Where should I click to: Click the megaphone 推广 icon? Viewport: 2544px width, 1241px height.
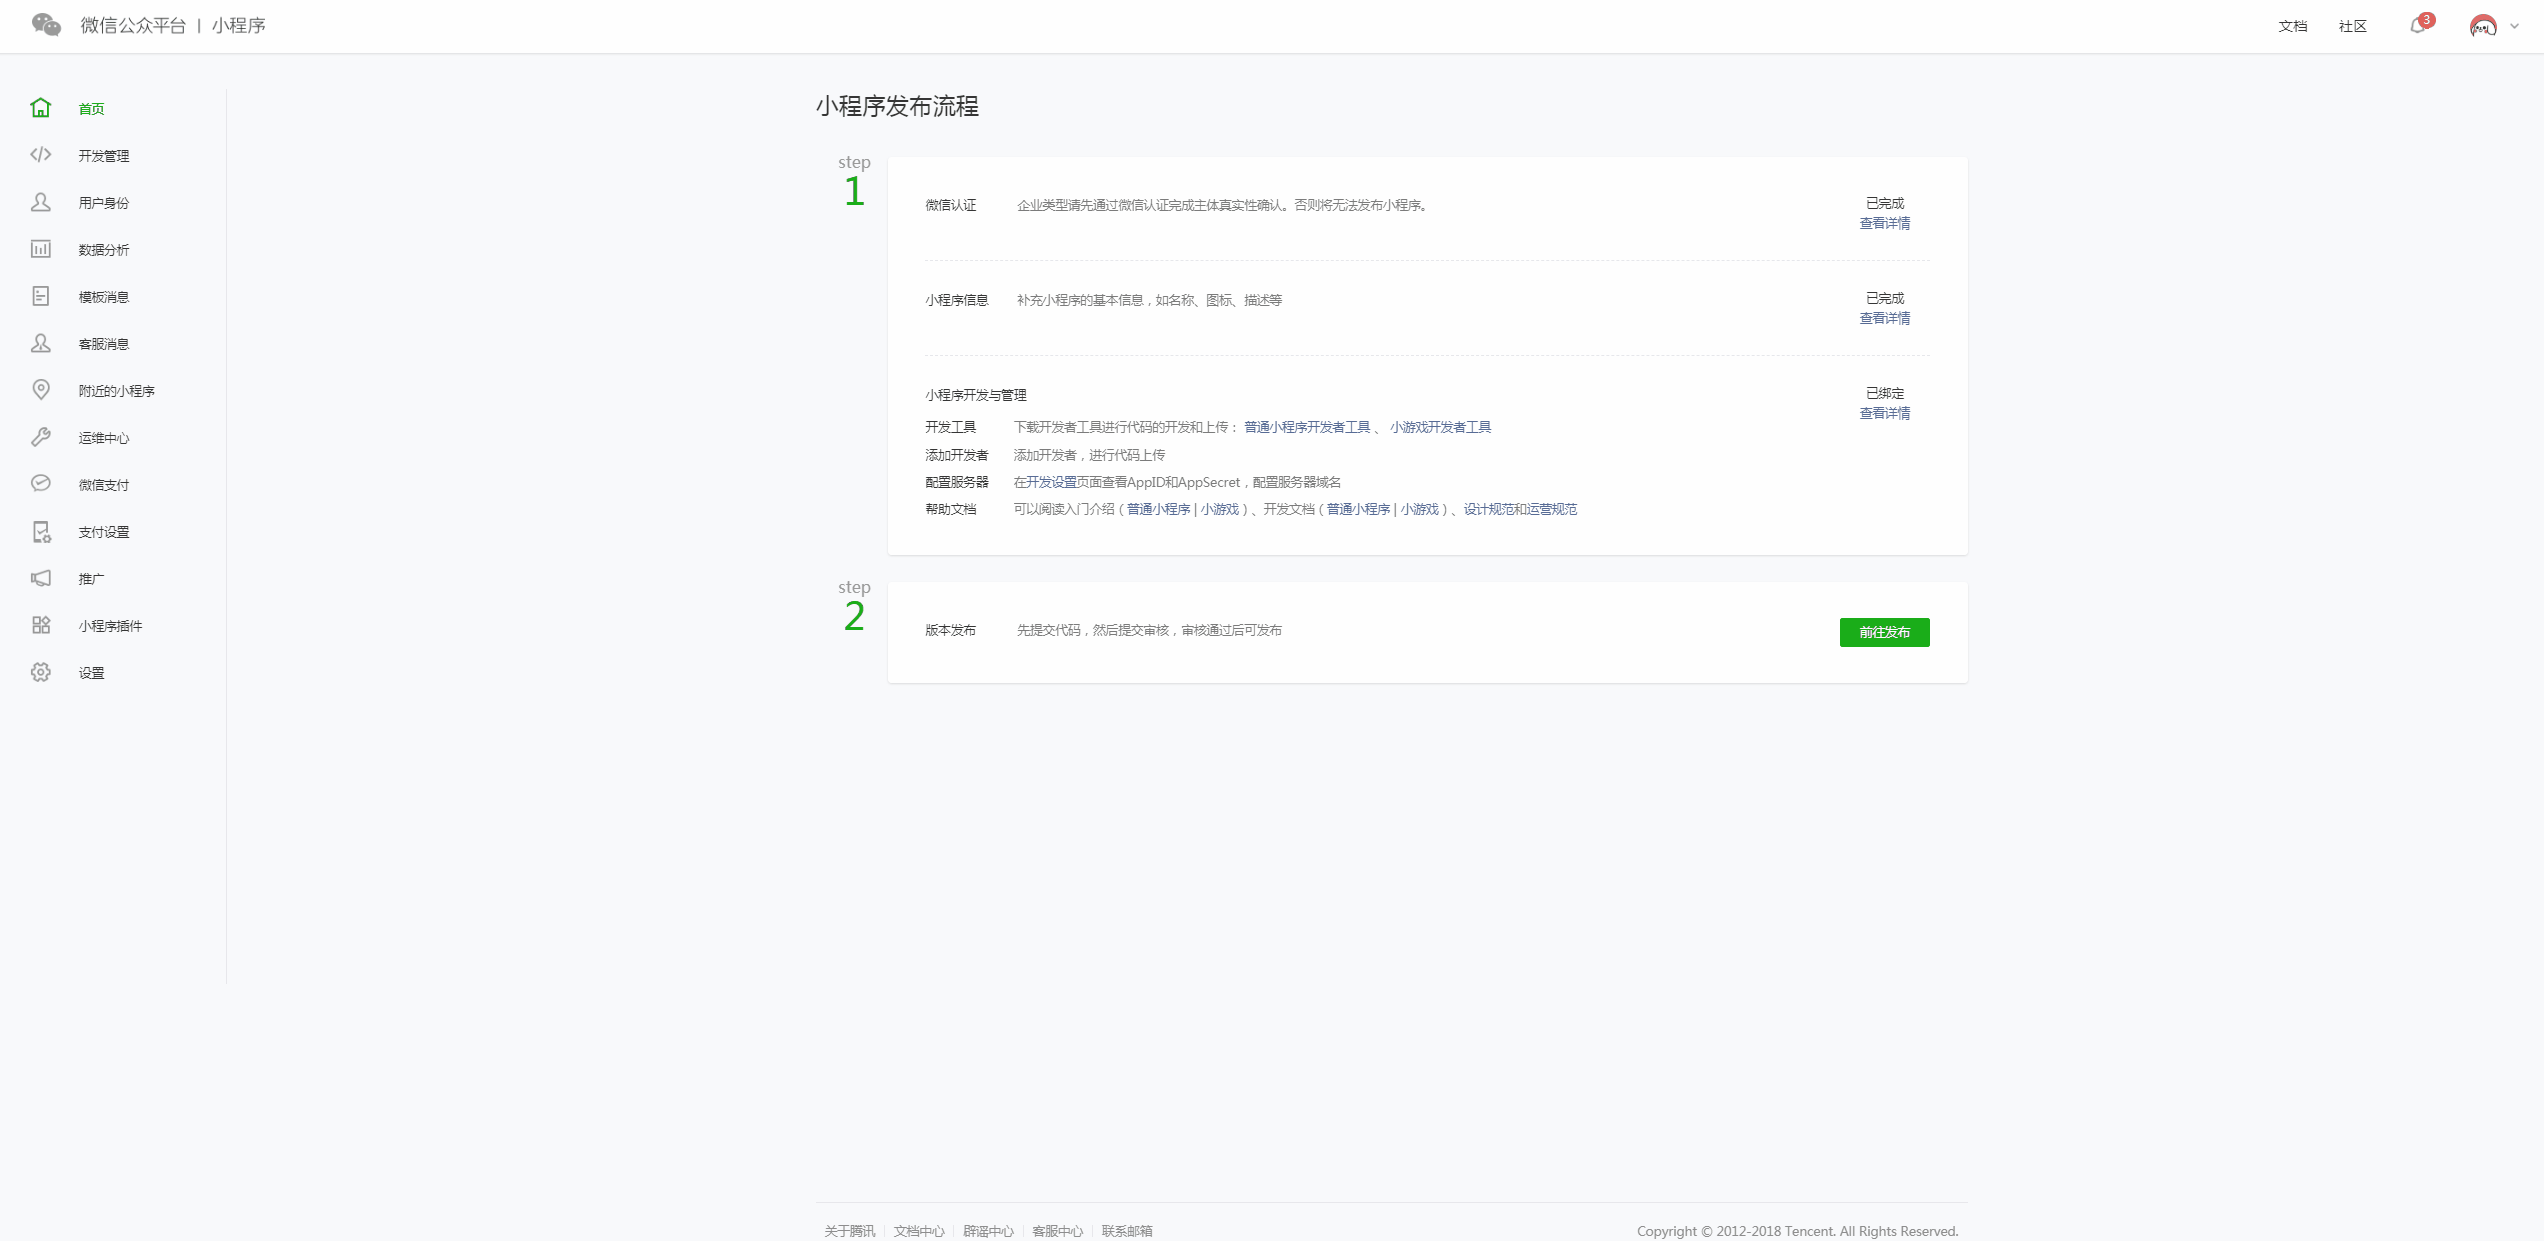click(x=40, y=578)
